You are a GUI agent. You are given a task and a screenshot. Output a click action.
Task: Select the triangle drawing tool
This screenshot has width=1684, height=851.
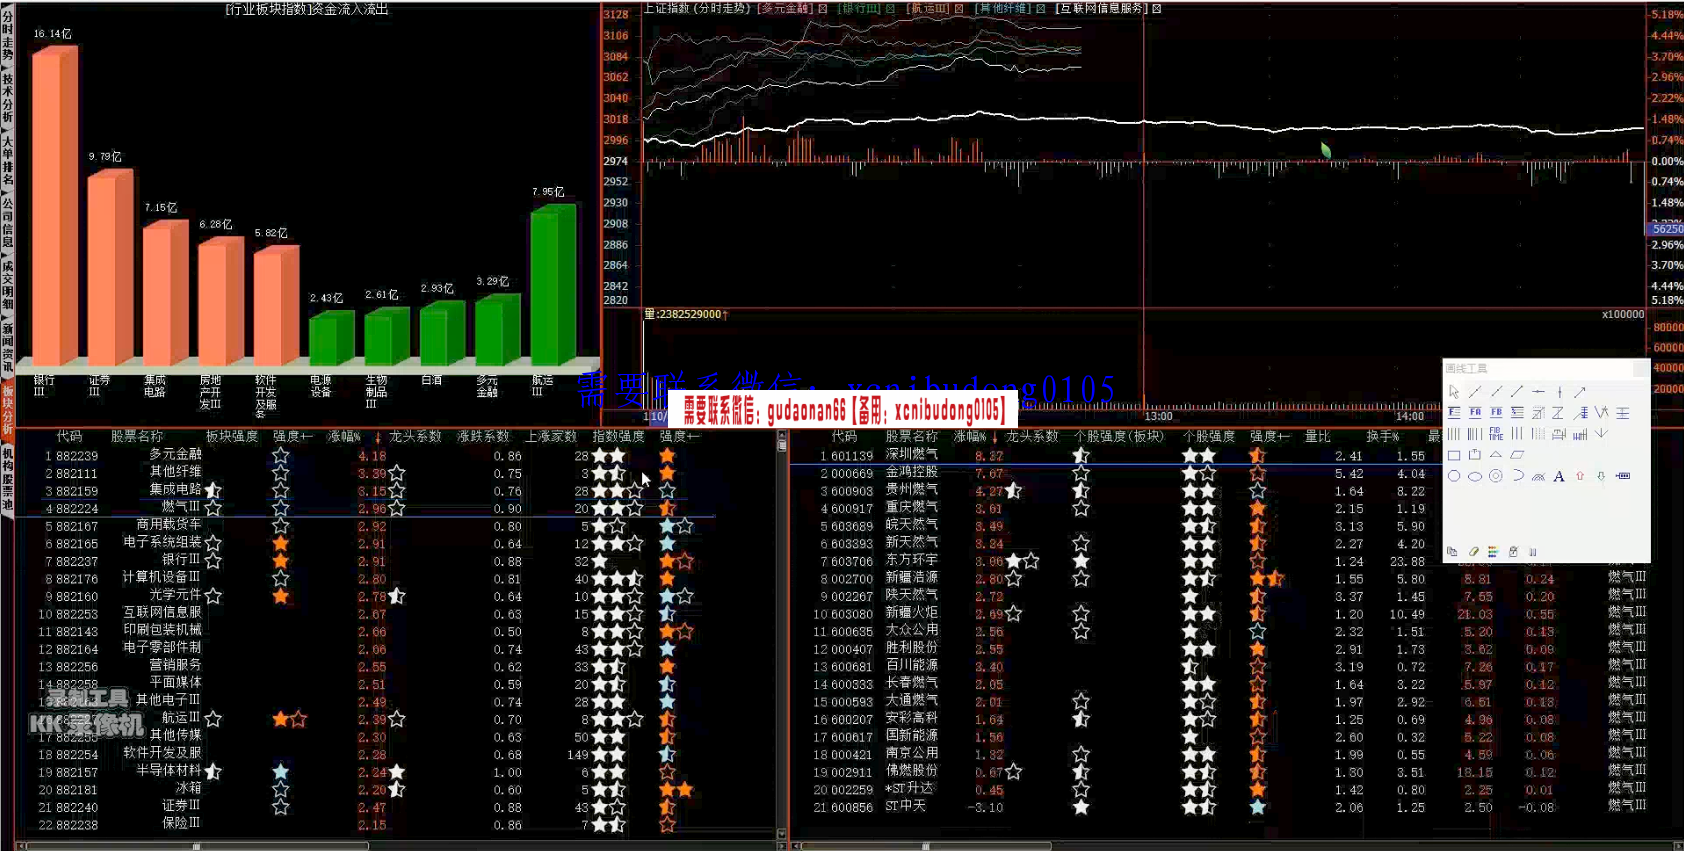[1496, 454]
